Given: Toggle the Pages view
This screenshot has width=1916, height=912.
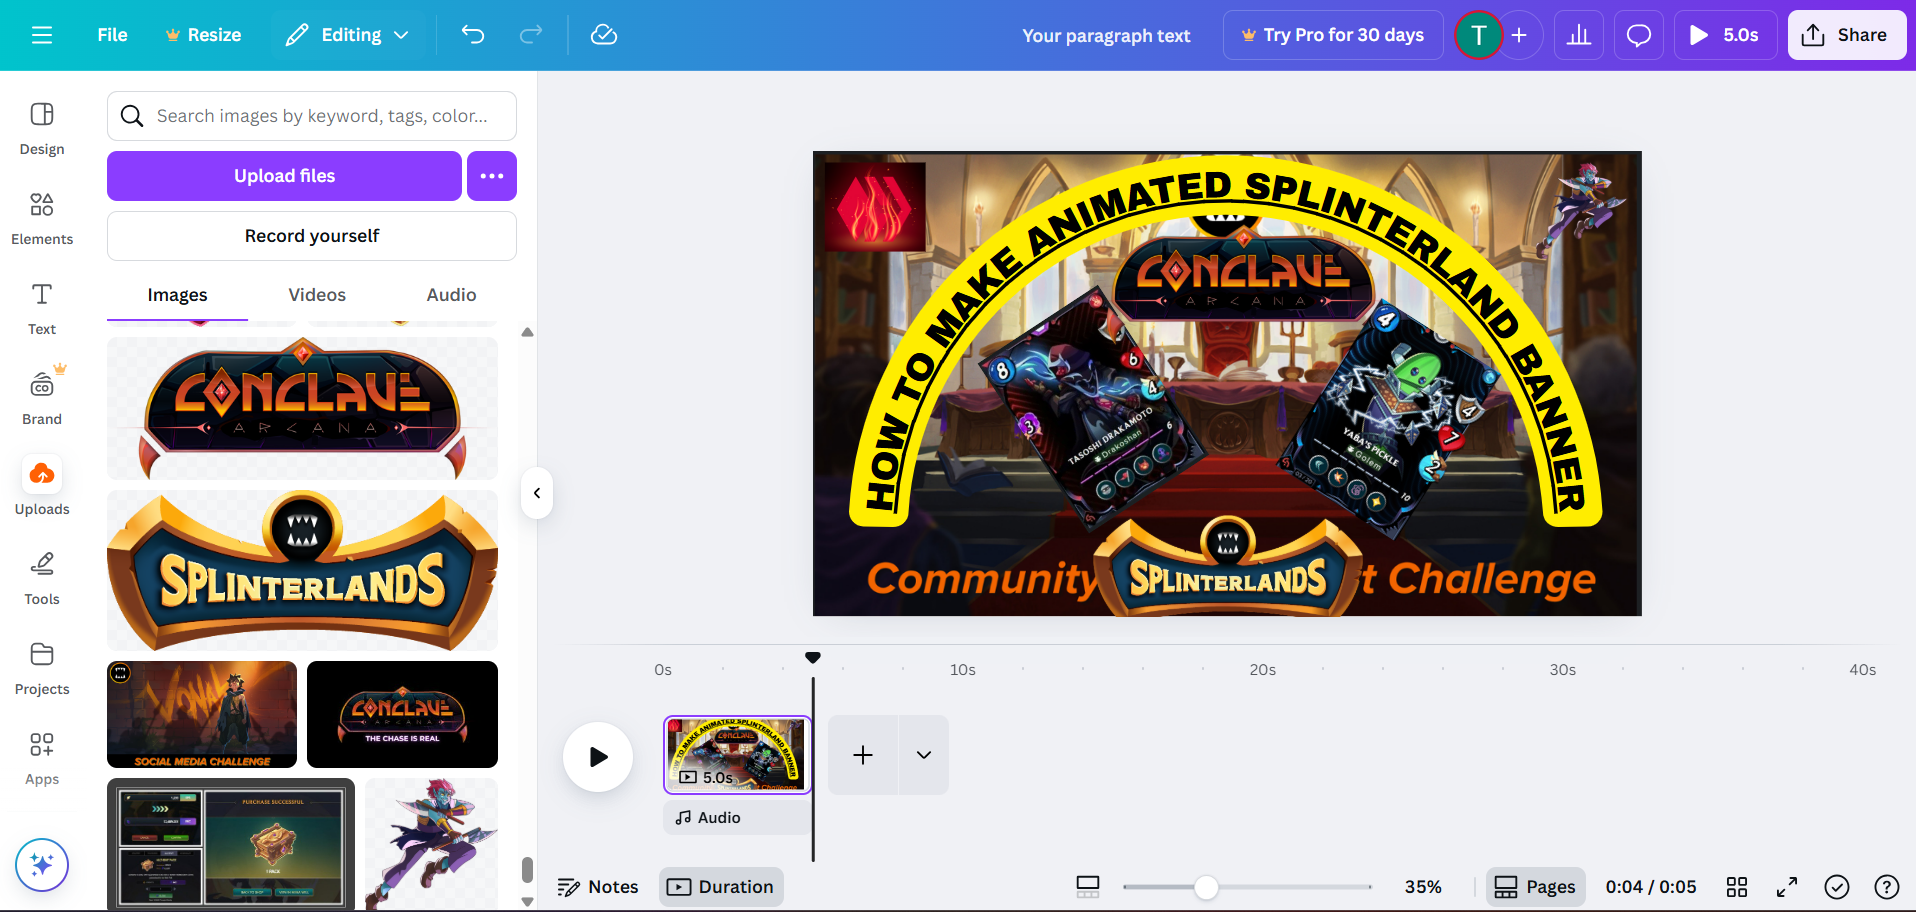Looking at the screenshot, I should 1536,887.
